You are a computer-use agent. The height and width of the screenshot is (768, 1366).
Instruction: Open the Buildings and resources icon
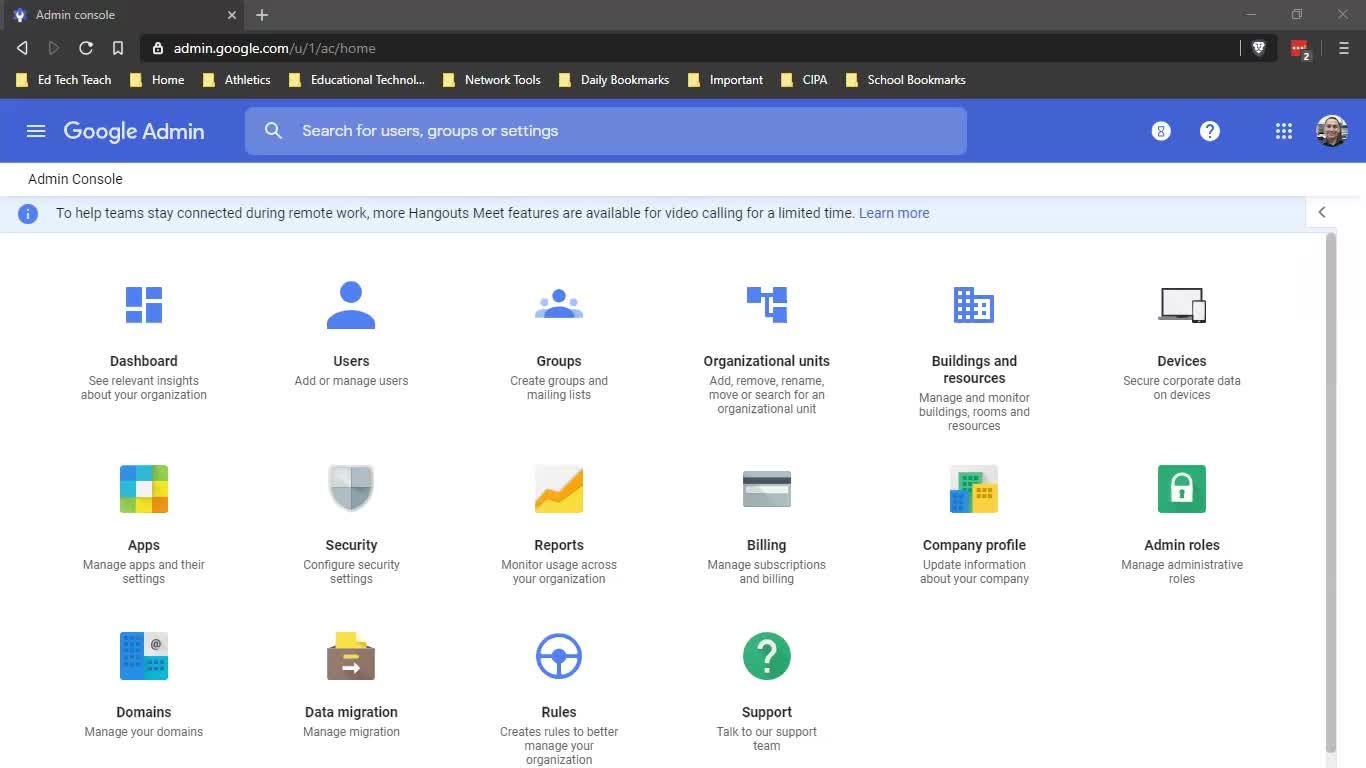(974, 305)
